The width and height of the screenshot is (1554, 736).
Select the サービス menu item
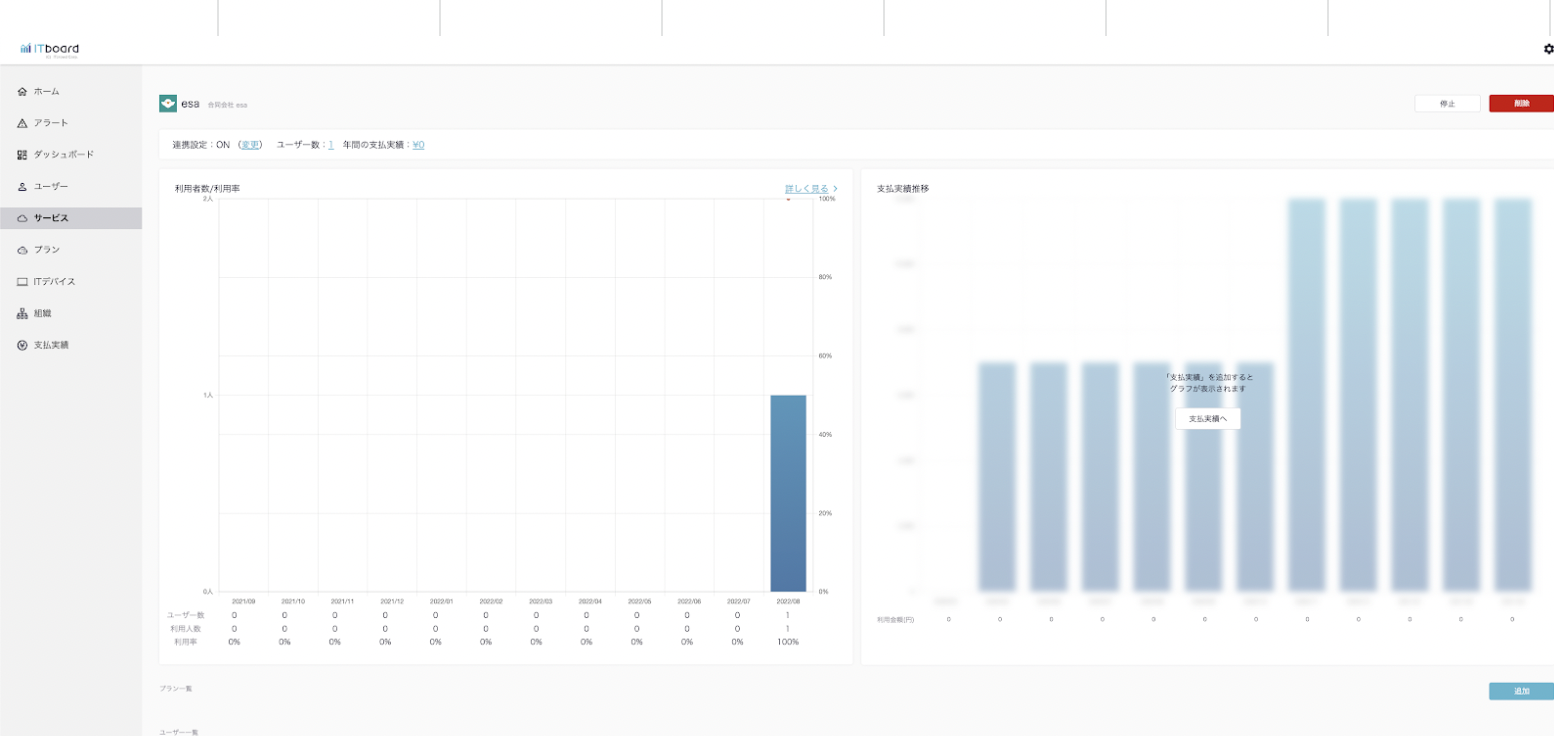point(70,218)
